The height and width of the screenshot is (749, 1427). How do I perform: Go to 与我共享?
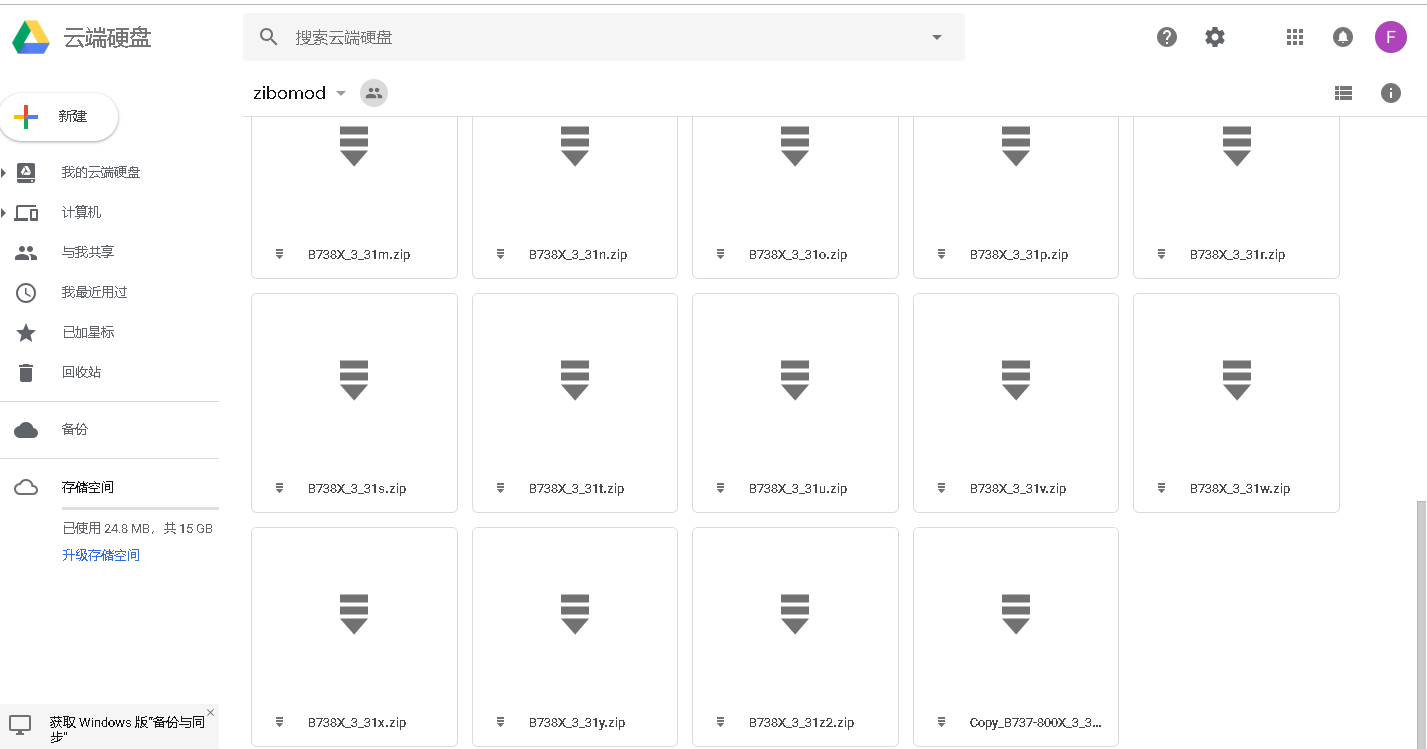[88, 252]
